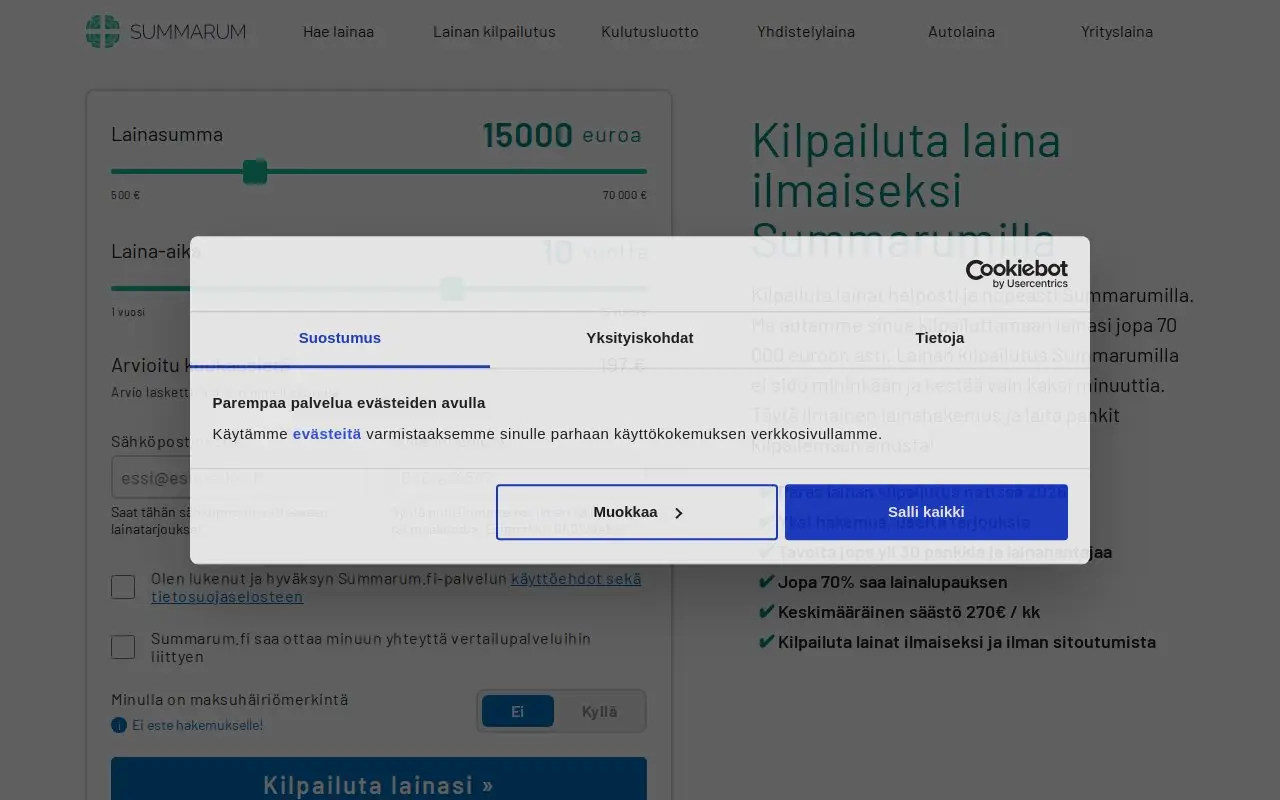Select Ei for maksuhäiriömerkintä
1280x800 pixels.
518,711
